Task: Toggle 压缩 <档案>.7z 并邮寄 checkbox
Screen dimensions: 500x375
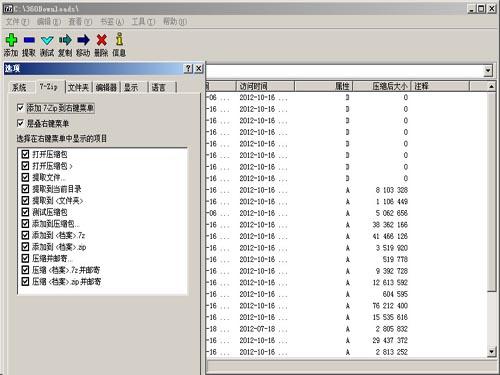Action: click(x=25, y=270)
